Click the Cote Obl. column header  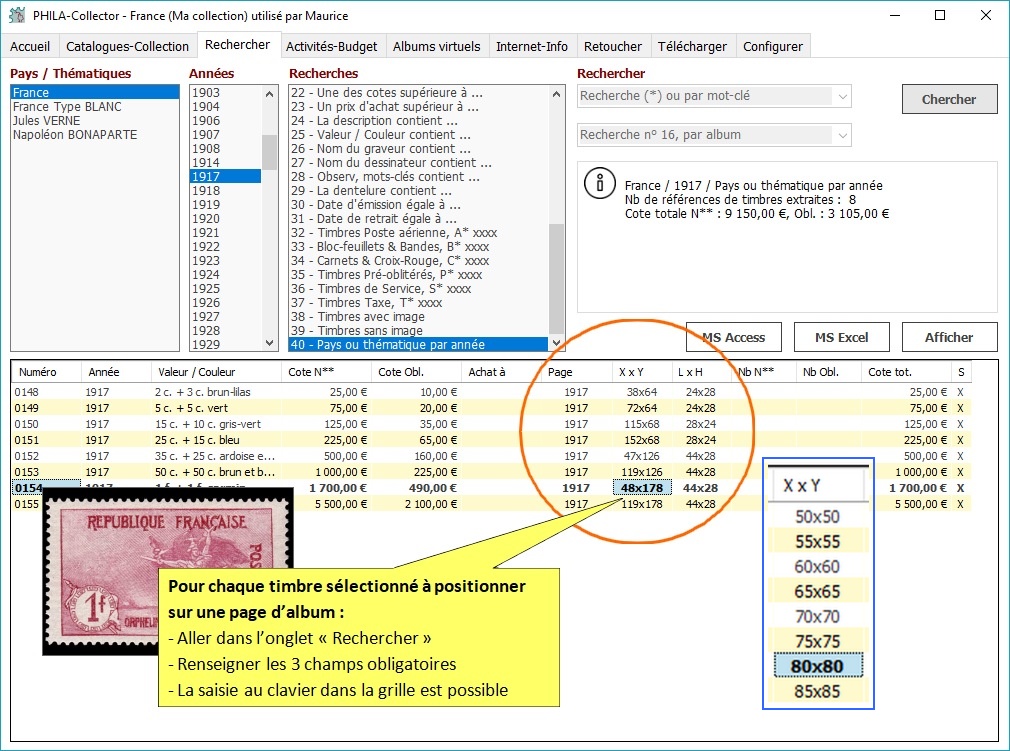coord(416,372)
